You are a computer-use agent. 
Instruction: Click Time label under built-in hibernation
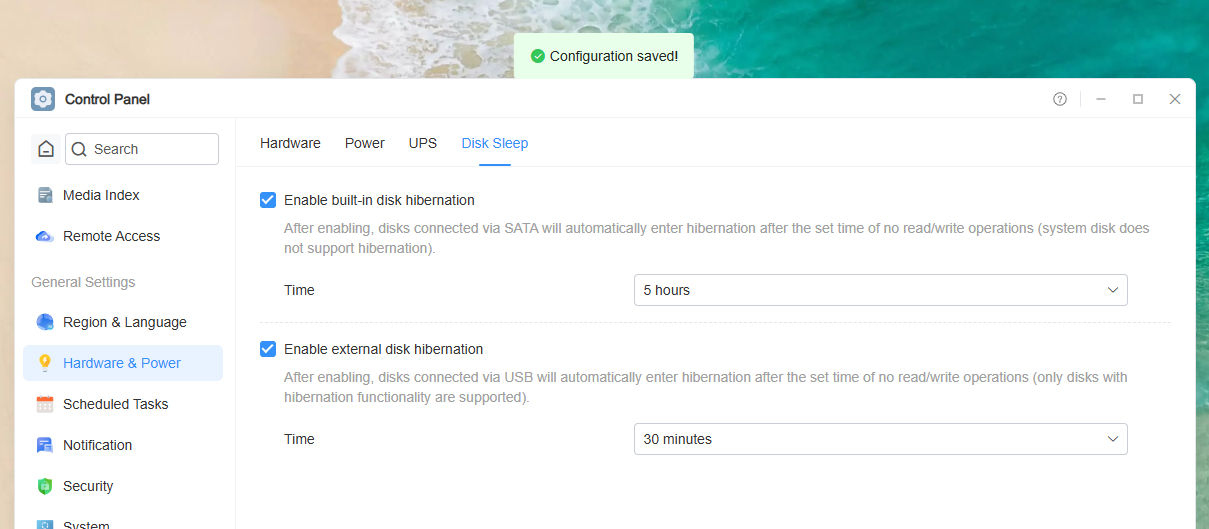[299, 290]
